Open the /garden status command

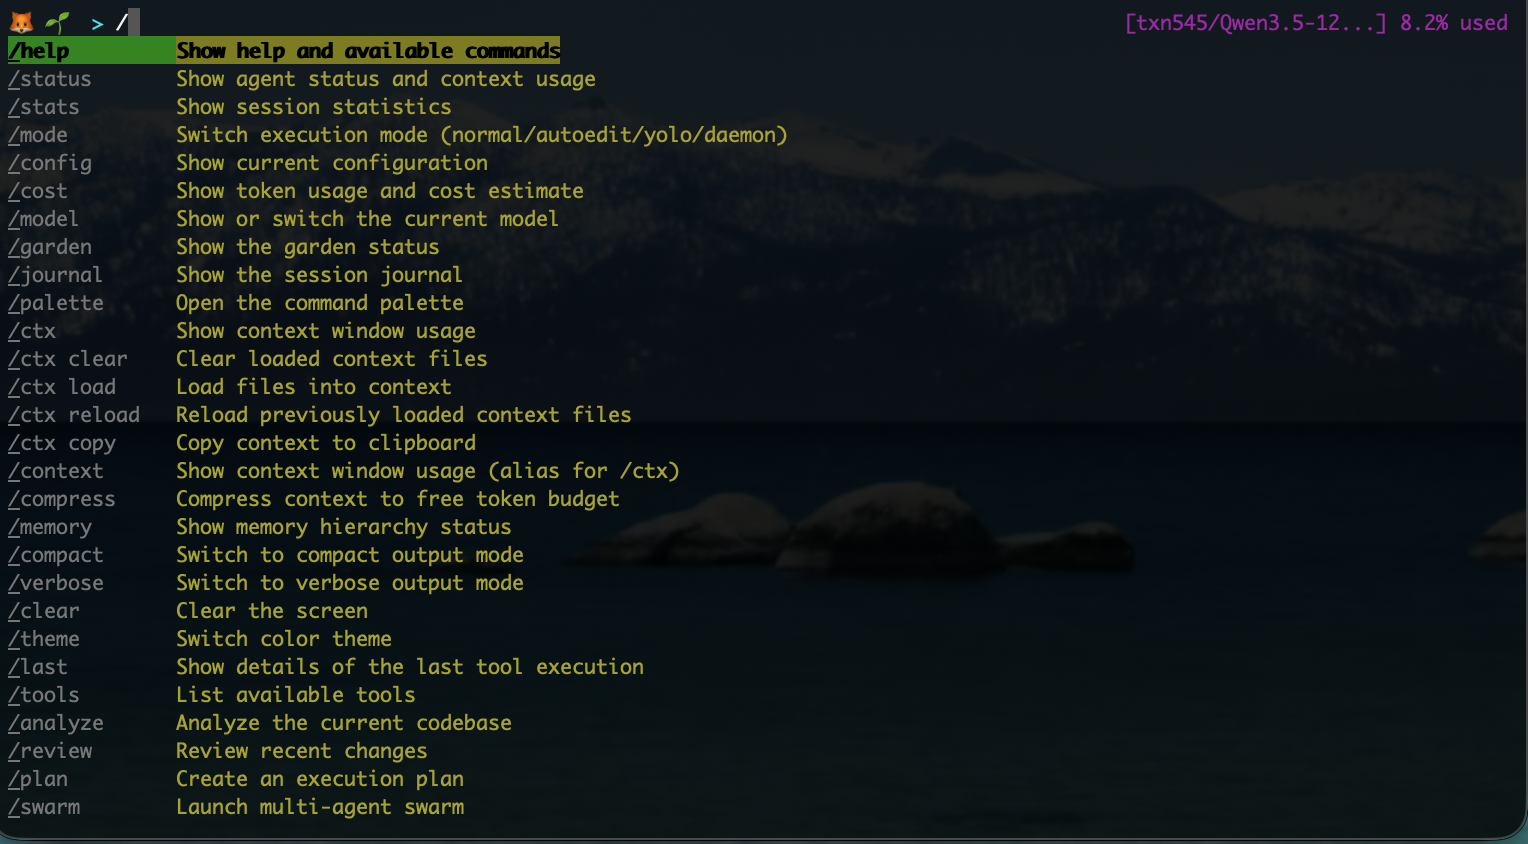pos(49,247)
